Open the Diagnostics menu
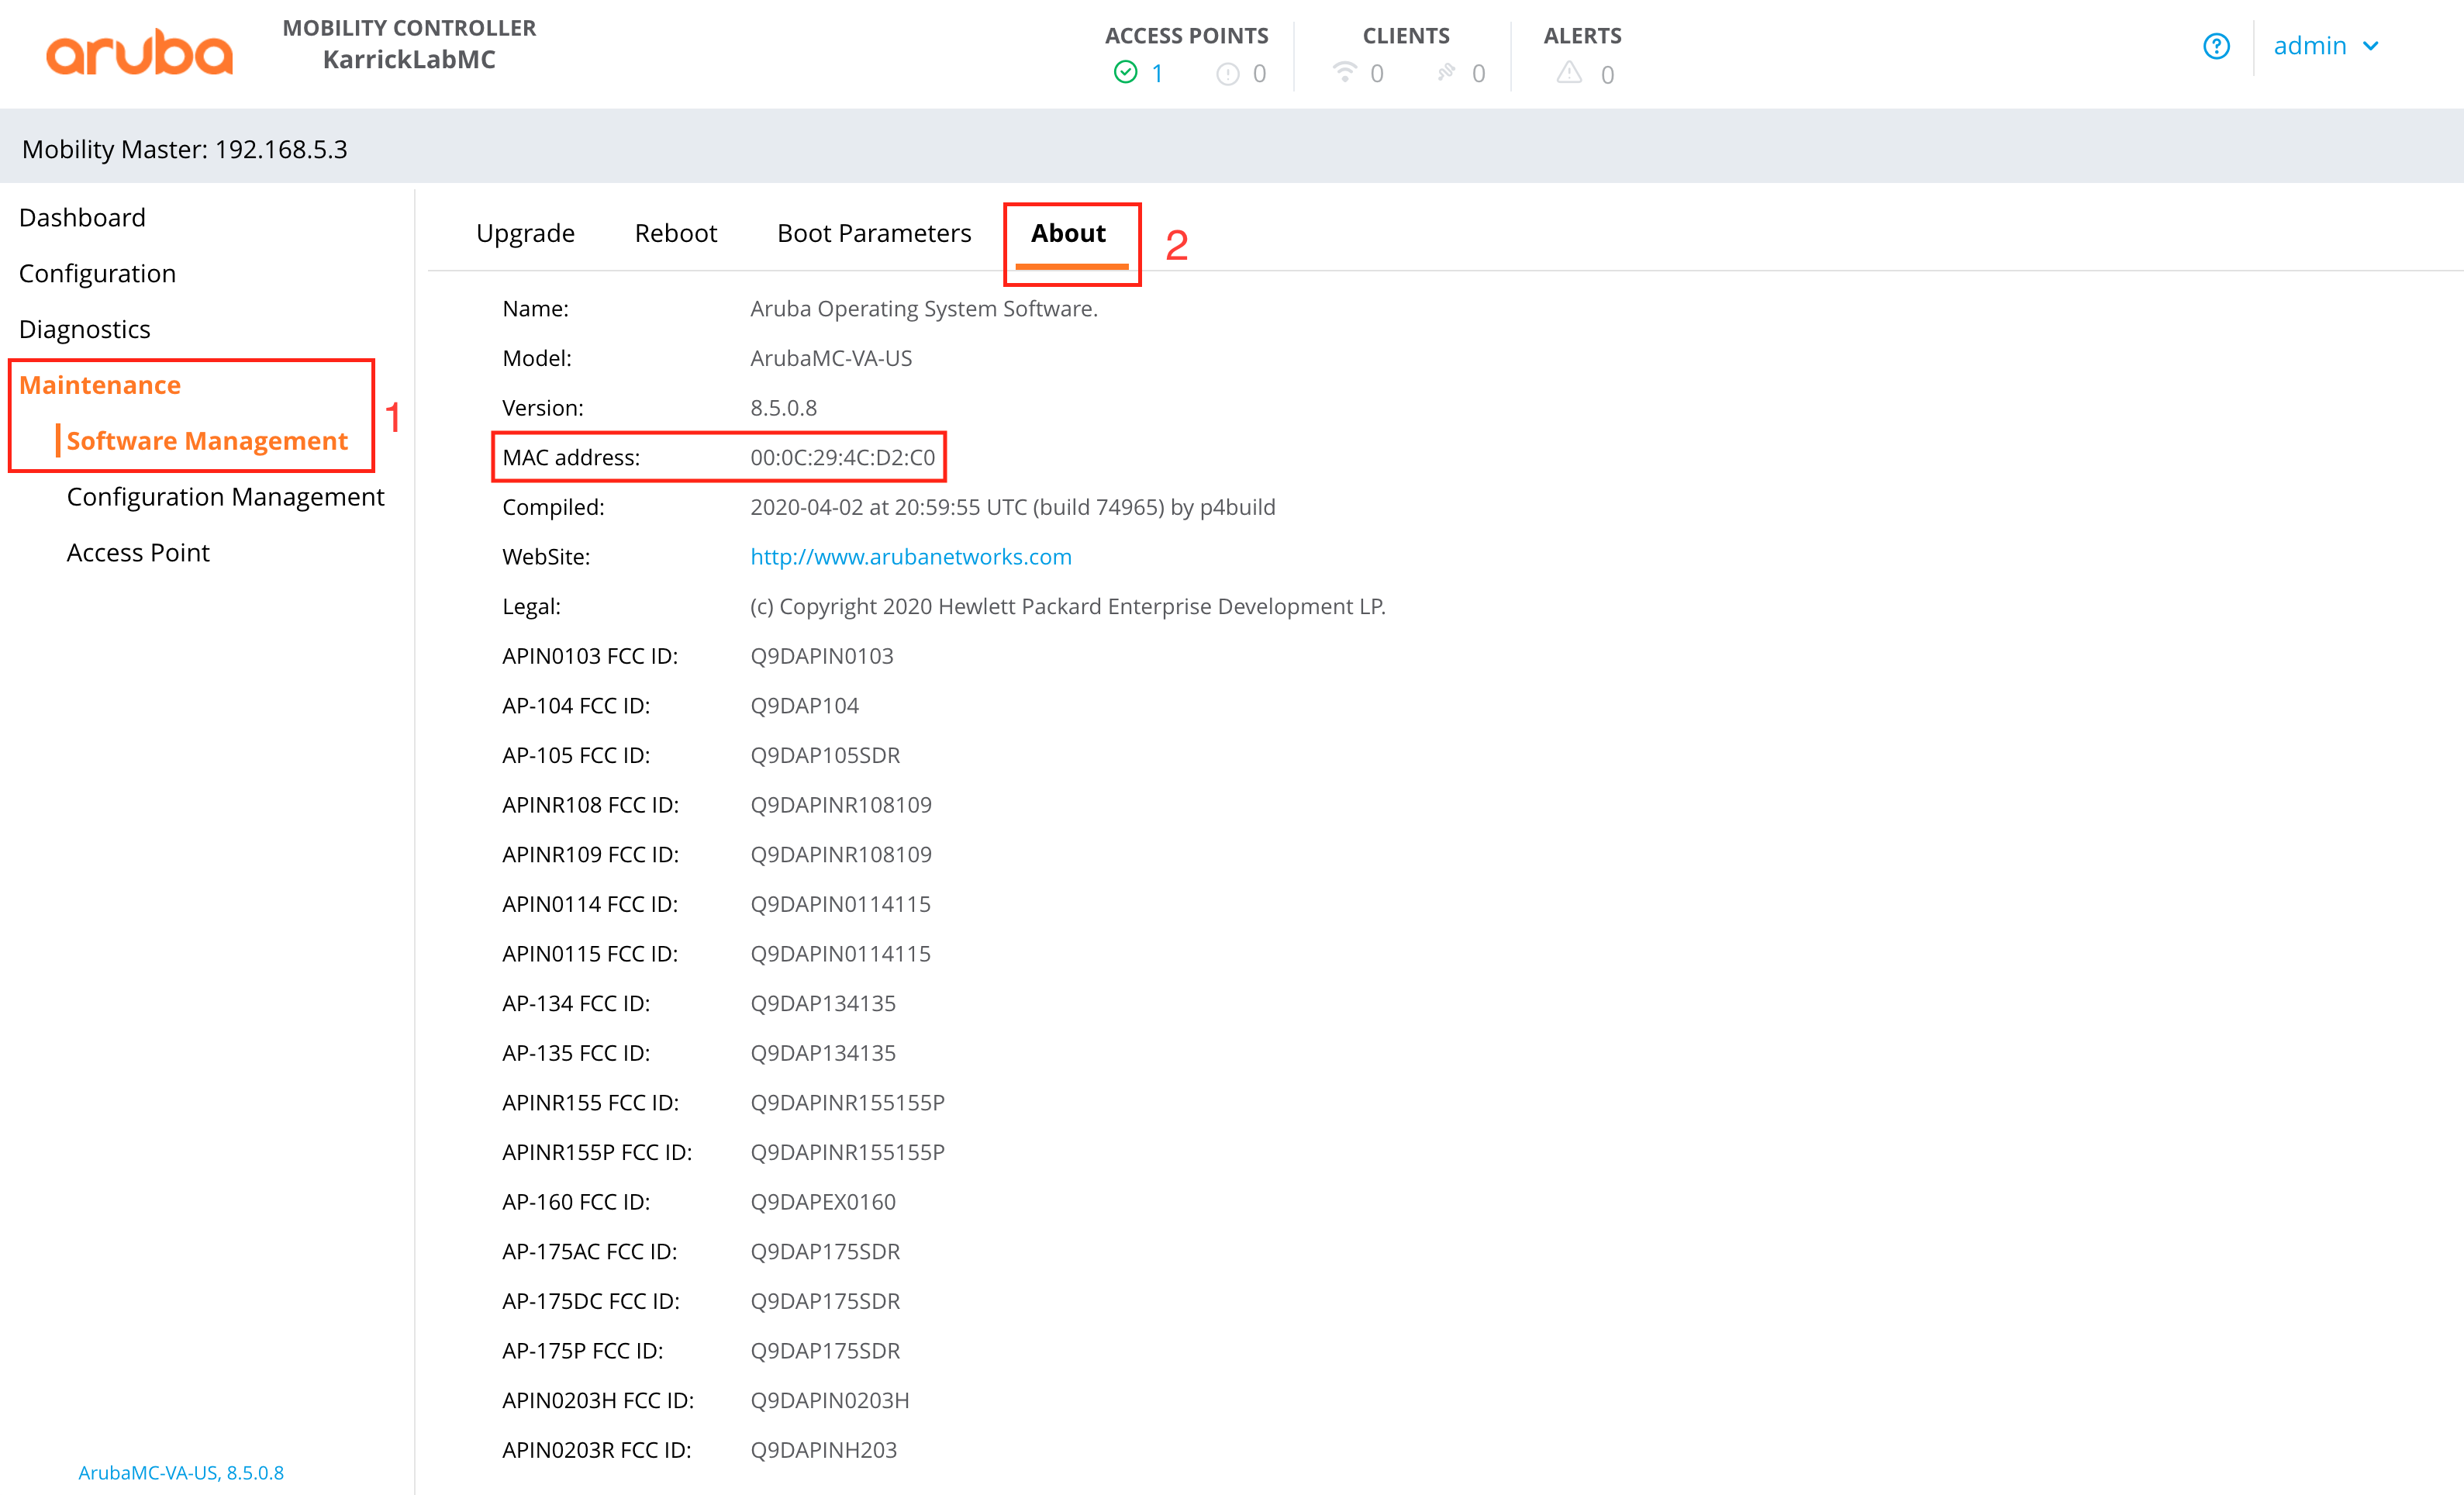This screenshot has width=2464, height=1495. click(84, 329)
